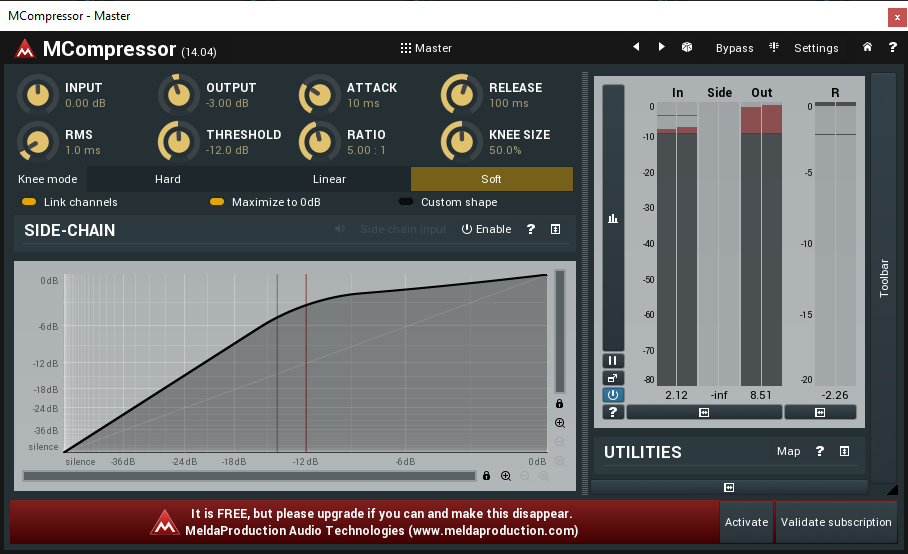Toggle Link channels option
Screen dimensions: 908x554
(x=29, y=202)
